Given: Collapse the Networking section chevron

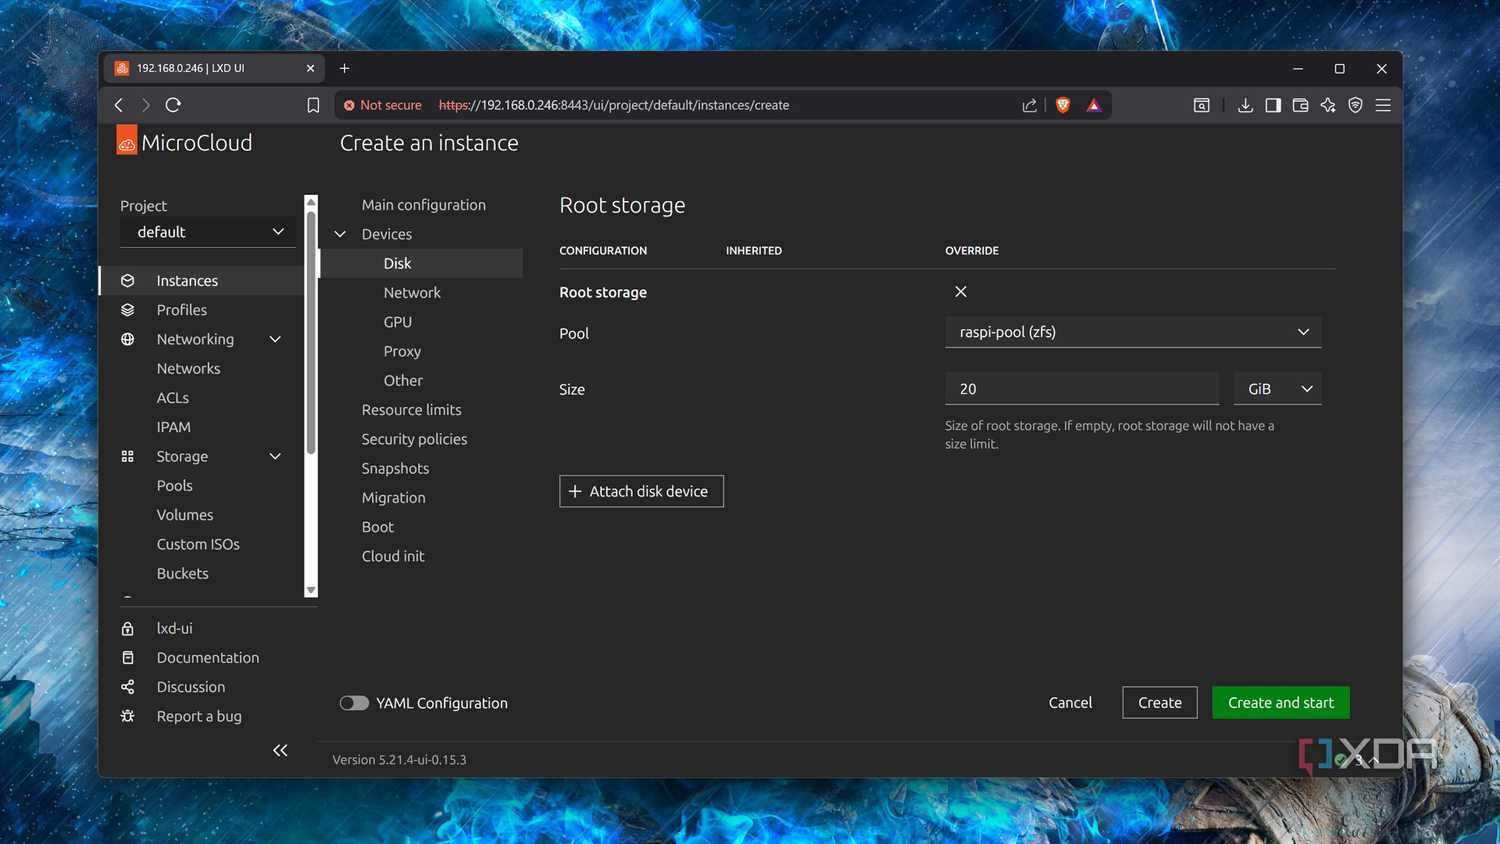Looking at the screenshot, I should click(x=275, y=340).
